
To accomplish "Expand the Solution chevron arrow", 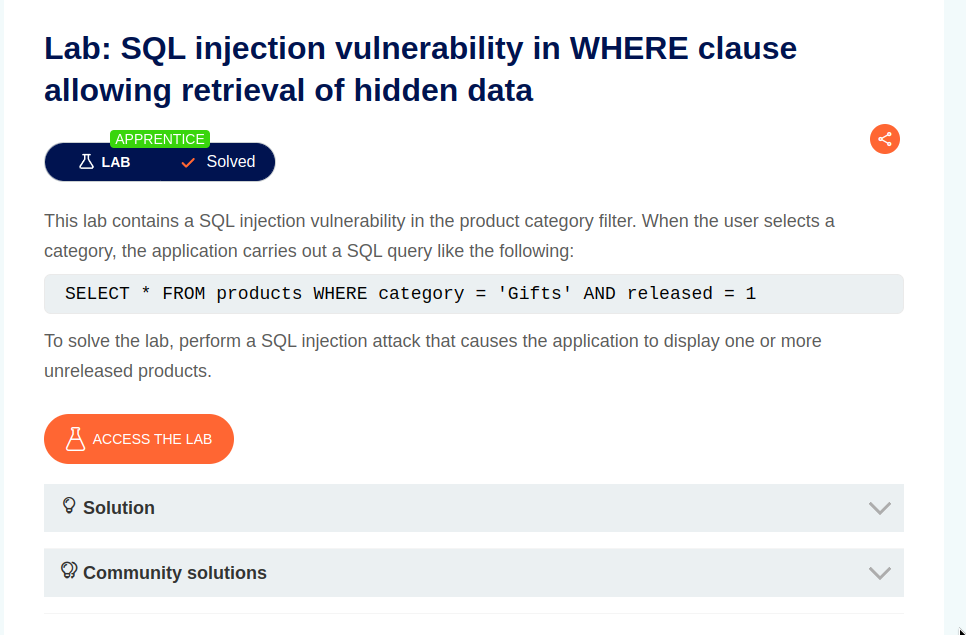I will [880, 508].
